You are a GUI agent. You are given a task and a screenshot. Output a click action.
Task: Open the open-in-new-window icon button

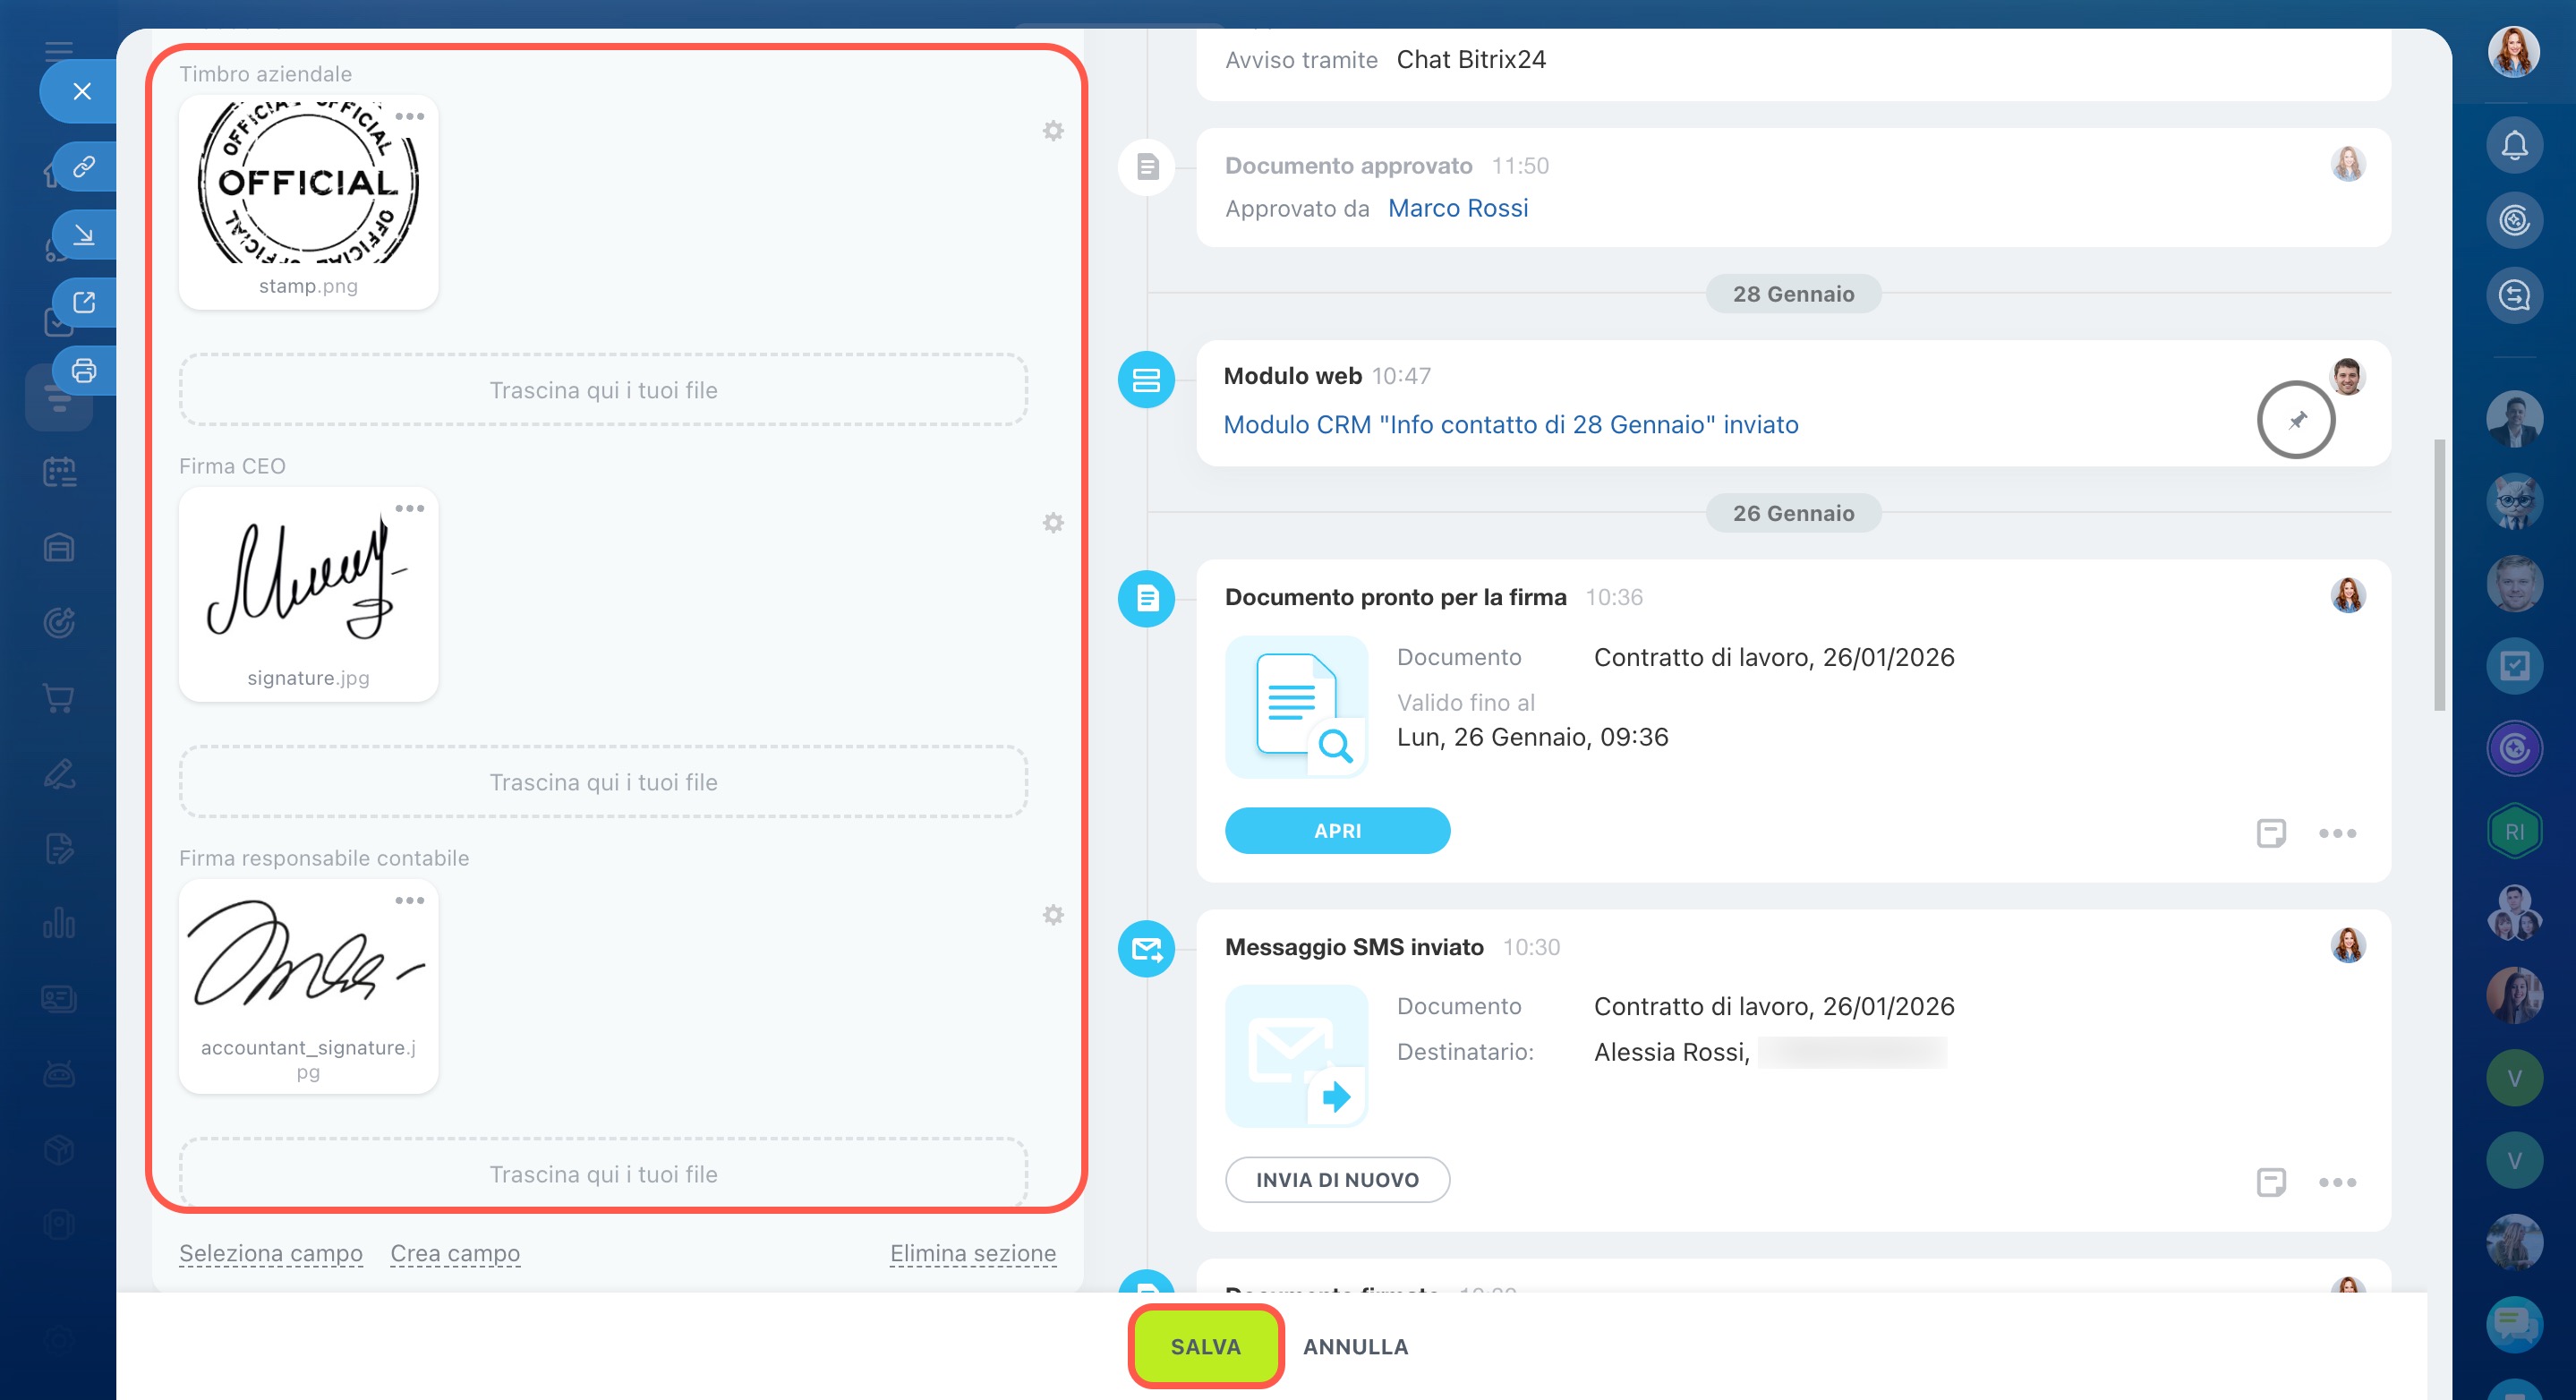(84, 302)
